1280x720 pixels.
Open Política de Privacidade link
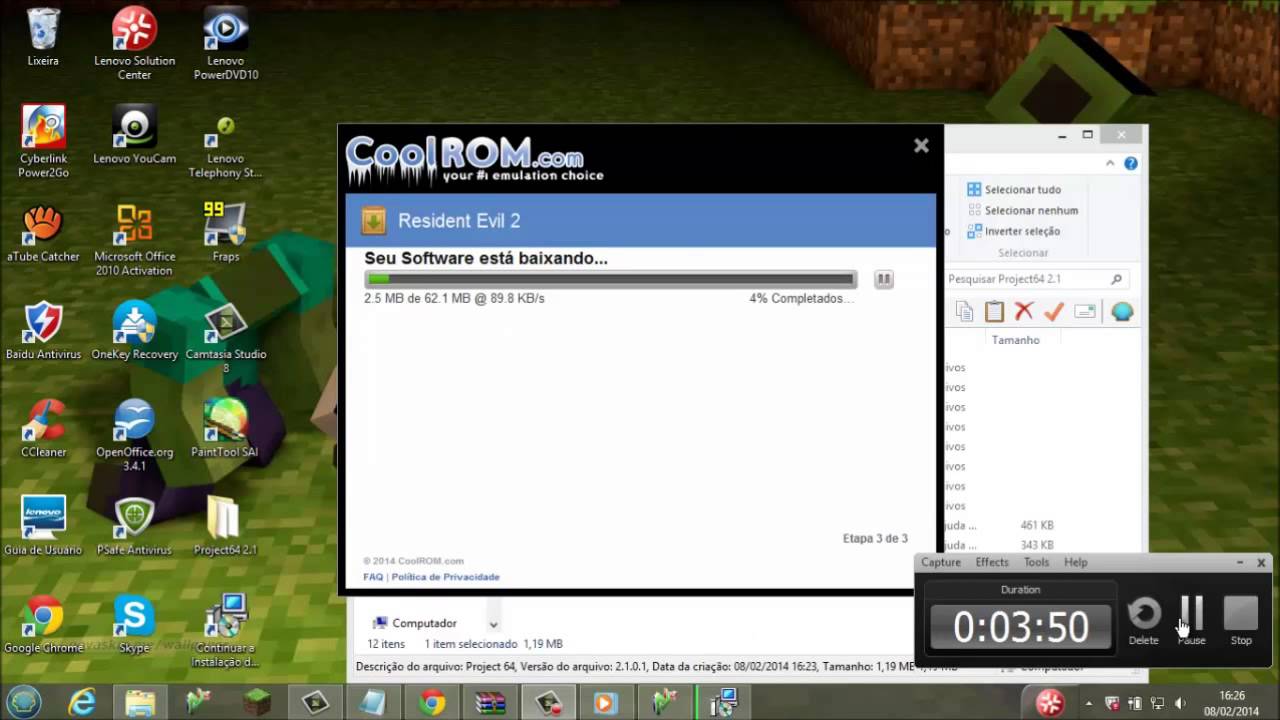(445, 577)
